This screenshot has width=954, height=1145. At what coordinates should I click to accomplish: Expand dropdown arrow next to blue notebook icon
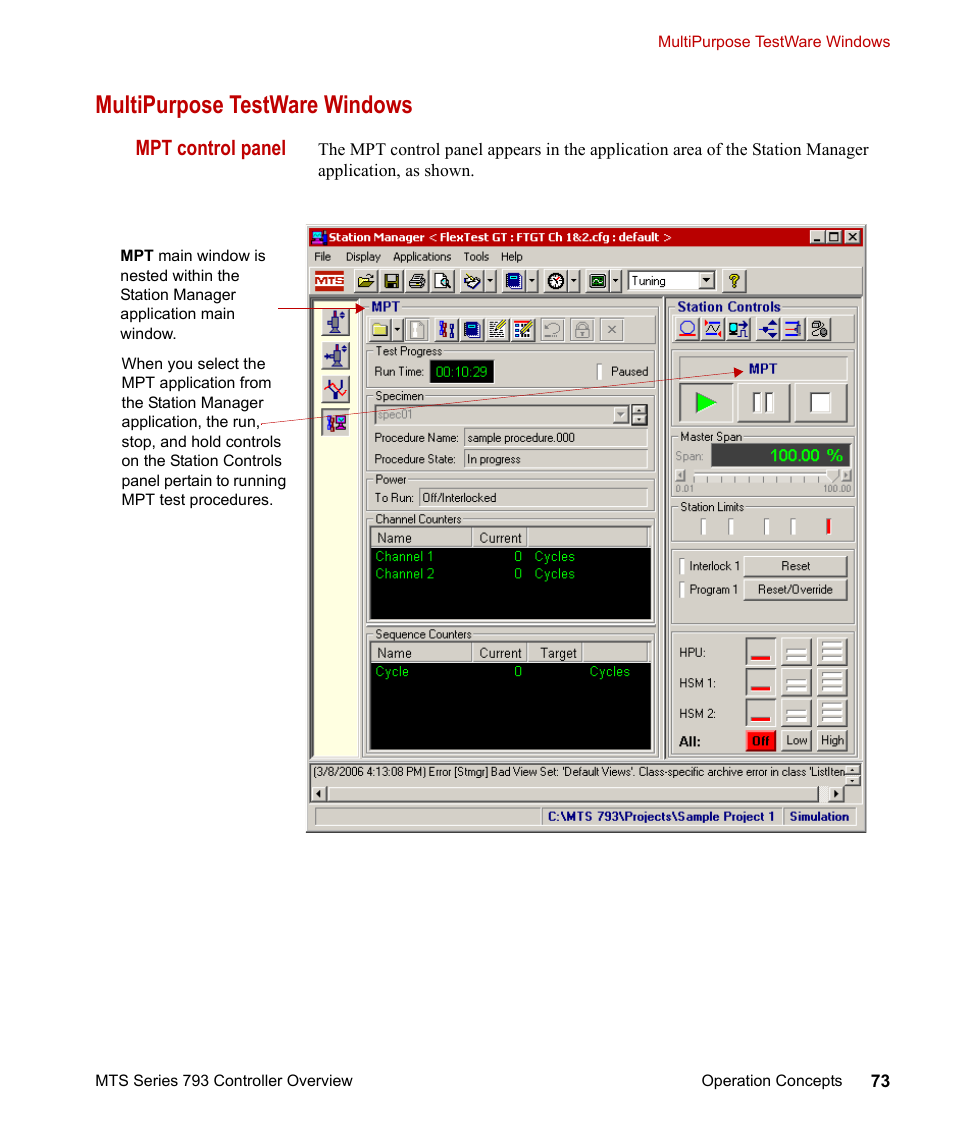click(x=532, y=281)
